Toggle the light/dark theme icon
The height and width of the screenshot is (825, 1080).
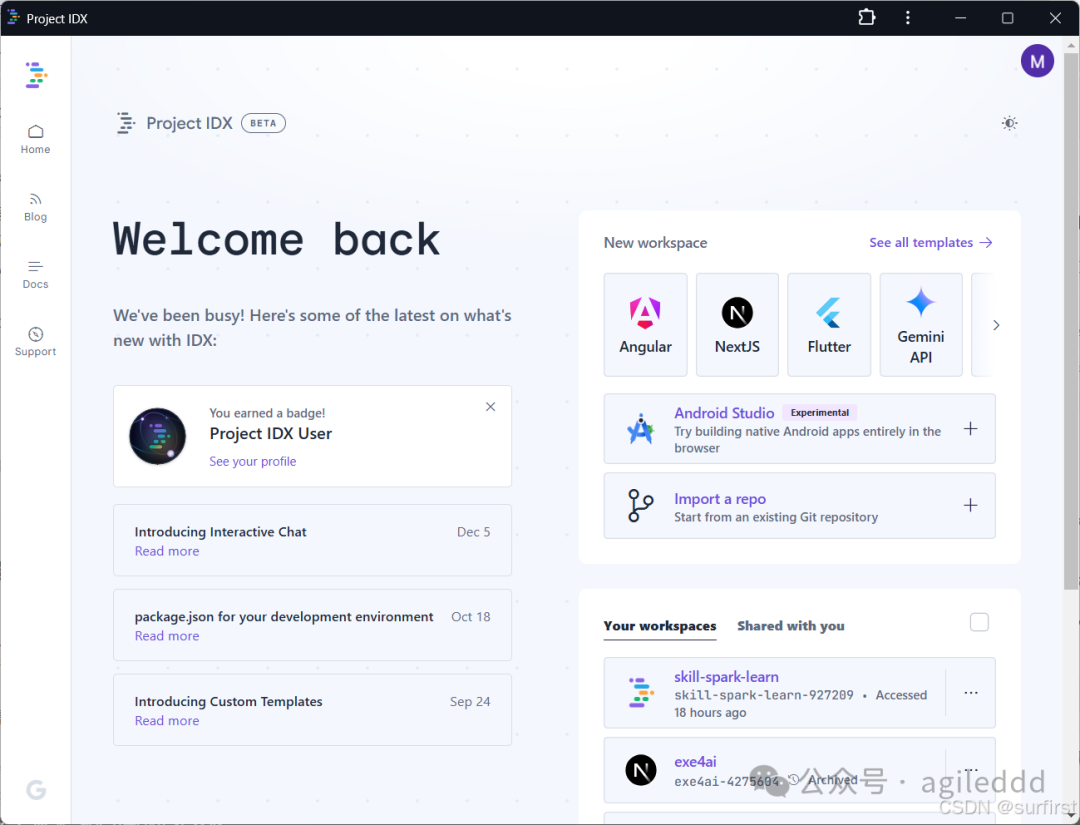pos(1009,123)
